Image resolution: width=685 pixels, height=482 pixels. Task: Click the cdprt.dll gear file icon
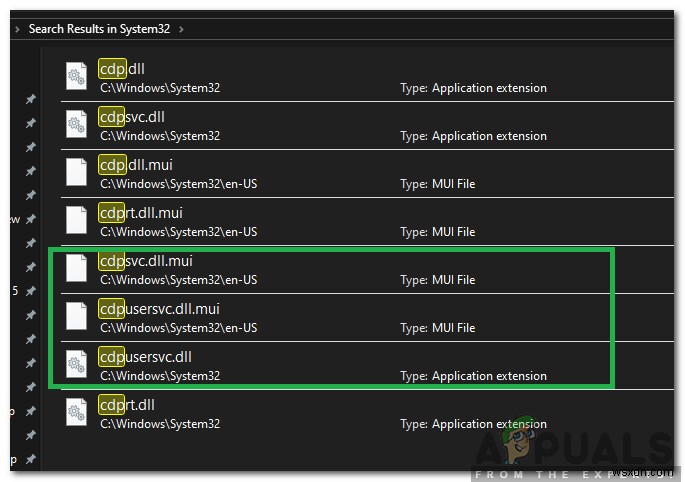coord(76,413)
